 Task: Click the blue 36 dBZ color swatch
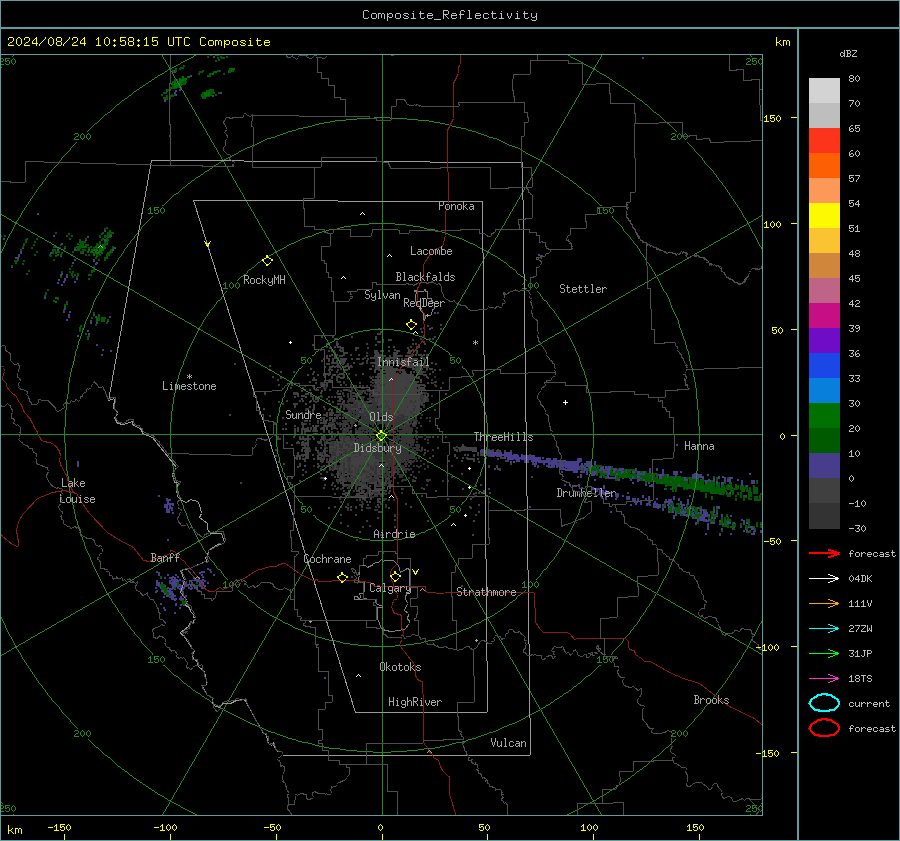[x=824, y=366]
